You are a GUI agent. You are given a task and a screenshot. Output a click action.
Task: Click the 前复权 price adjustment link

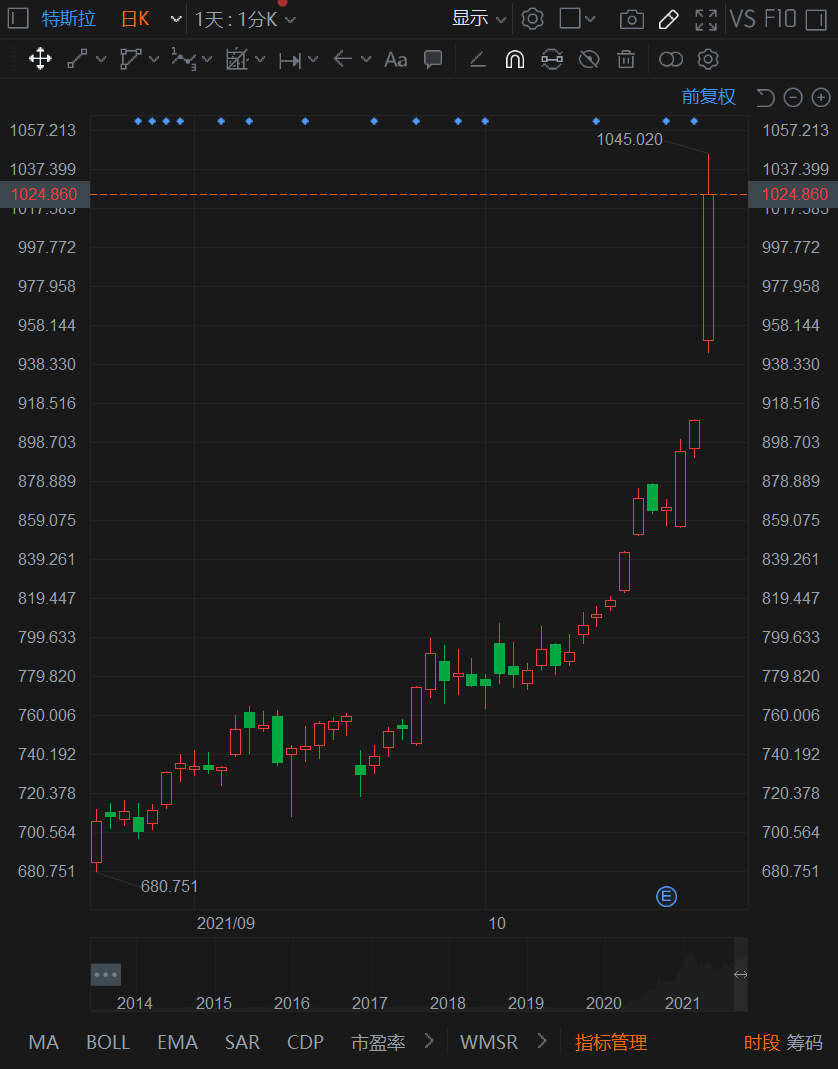click(x=708, y=97)
